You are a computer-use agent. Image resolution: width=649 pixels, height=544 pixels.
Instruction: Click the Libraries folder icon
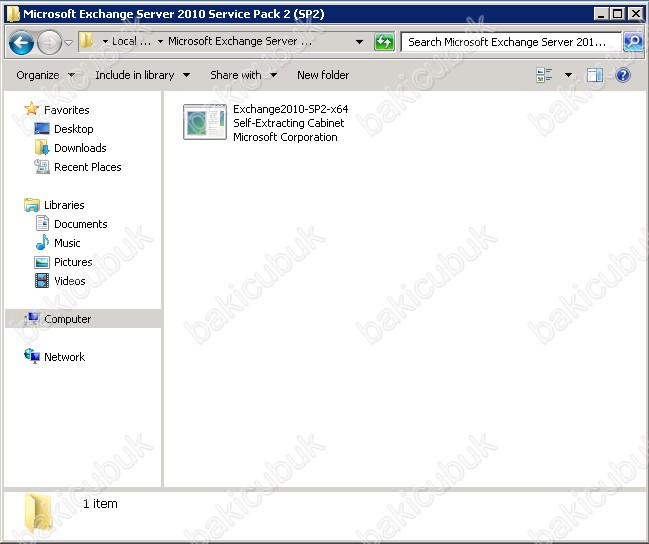pos(32,205)
